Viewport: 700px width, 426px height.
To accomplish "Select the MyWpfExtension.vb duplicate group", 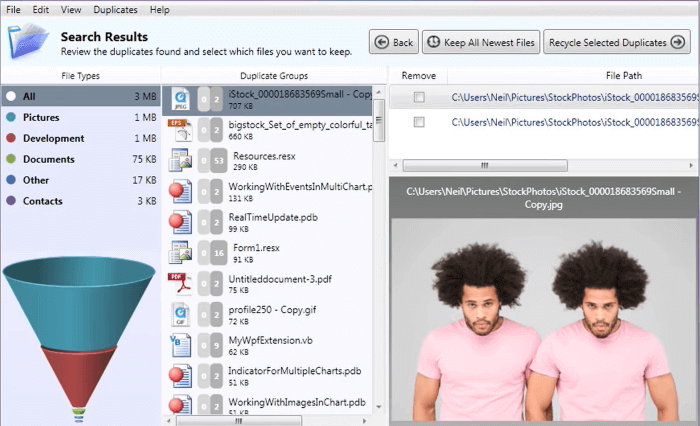I will click(x=267, y=345).
